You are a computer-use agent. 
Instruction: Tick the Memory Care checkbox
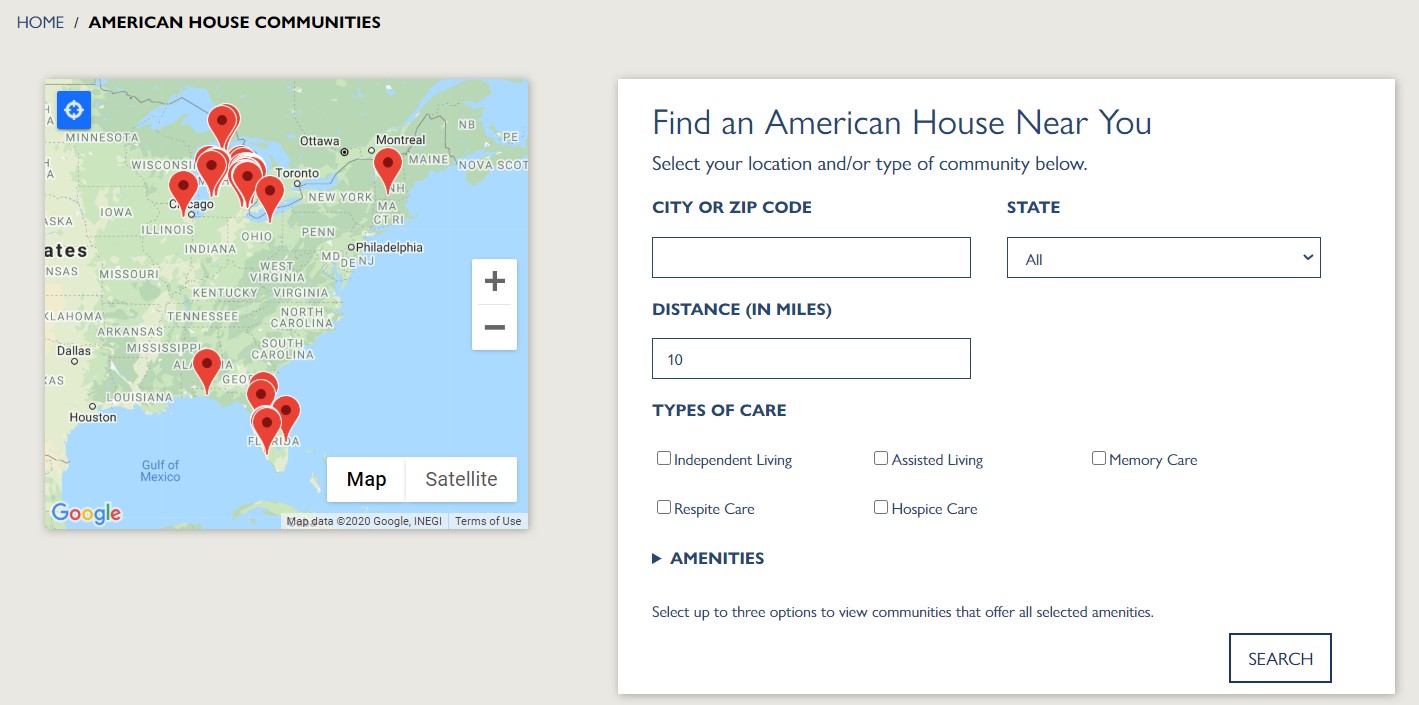[x=1099, y=459]
